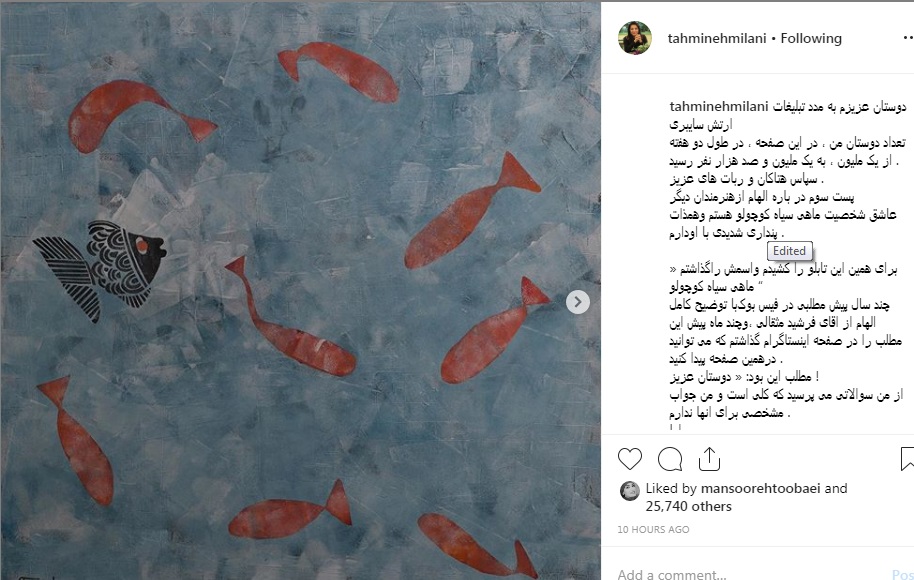Toggle the Following button
Viewport: 914px width, 580px height.
coord(811,38)
